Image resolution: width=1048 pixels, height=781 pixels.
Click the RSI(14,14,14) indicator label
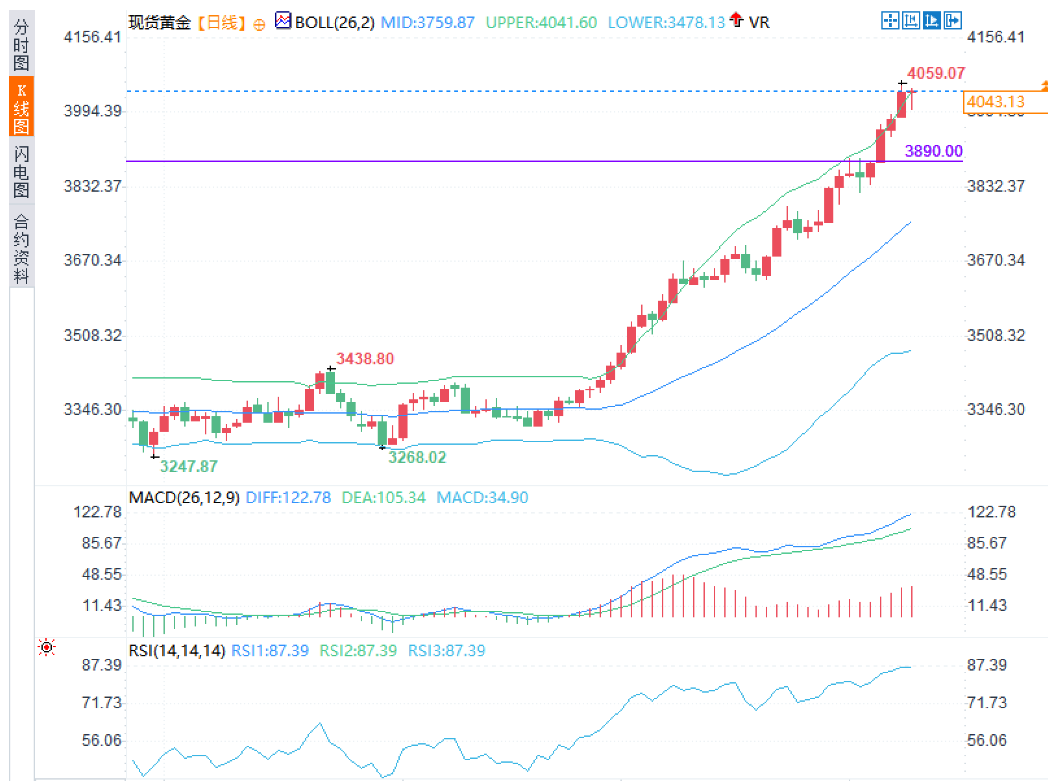click(x=177, y=650)
